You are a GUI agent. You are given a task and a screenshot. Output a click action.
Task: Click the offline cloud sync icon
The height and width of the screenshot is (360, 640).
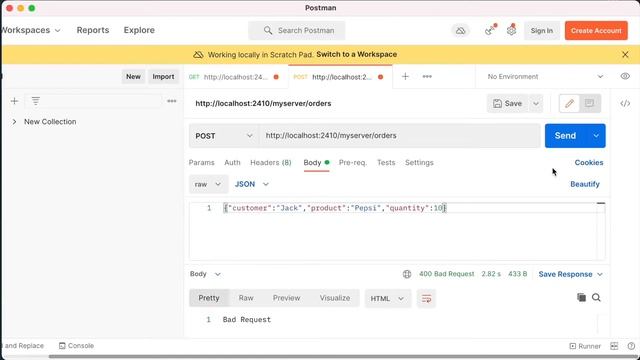point(460,31)
